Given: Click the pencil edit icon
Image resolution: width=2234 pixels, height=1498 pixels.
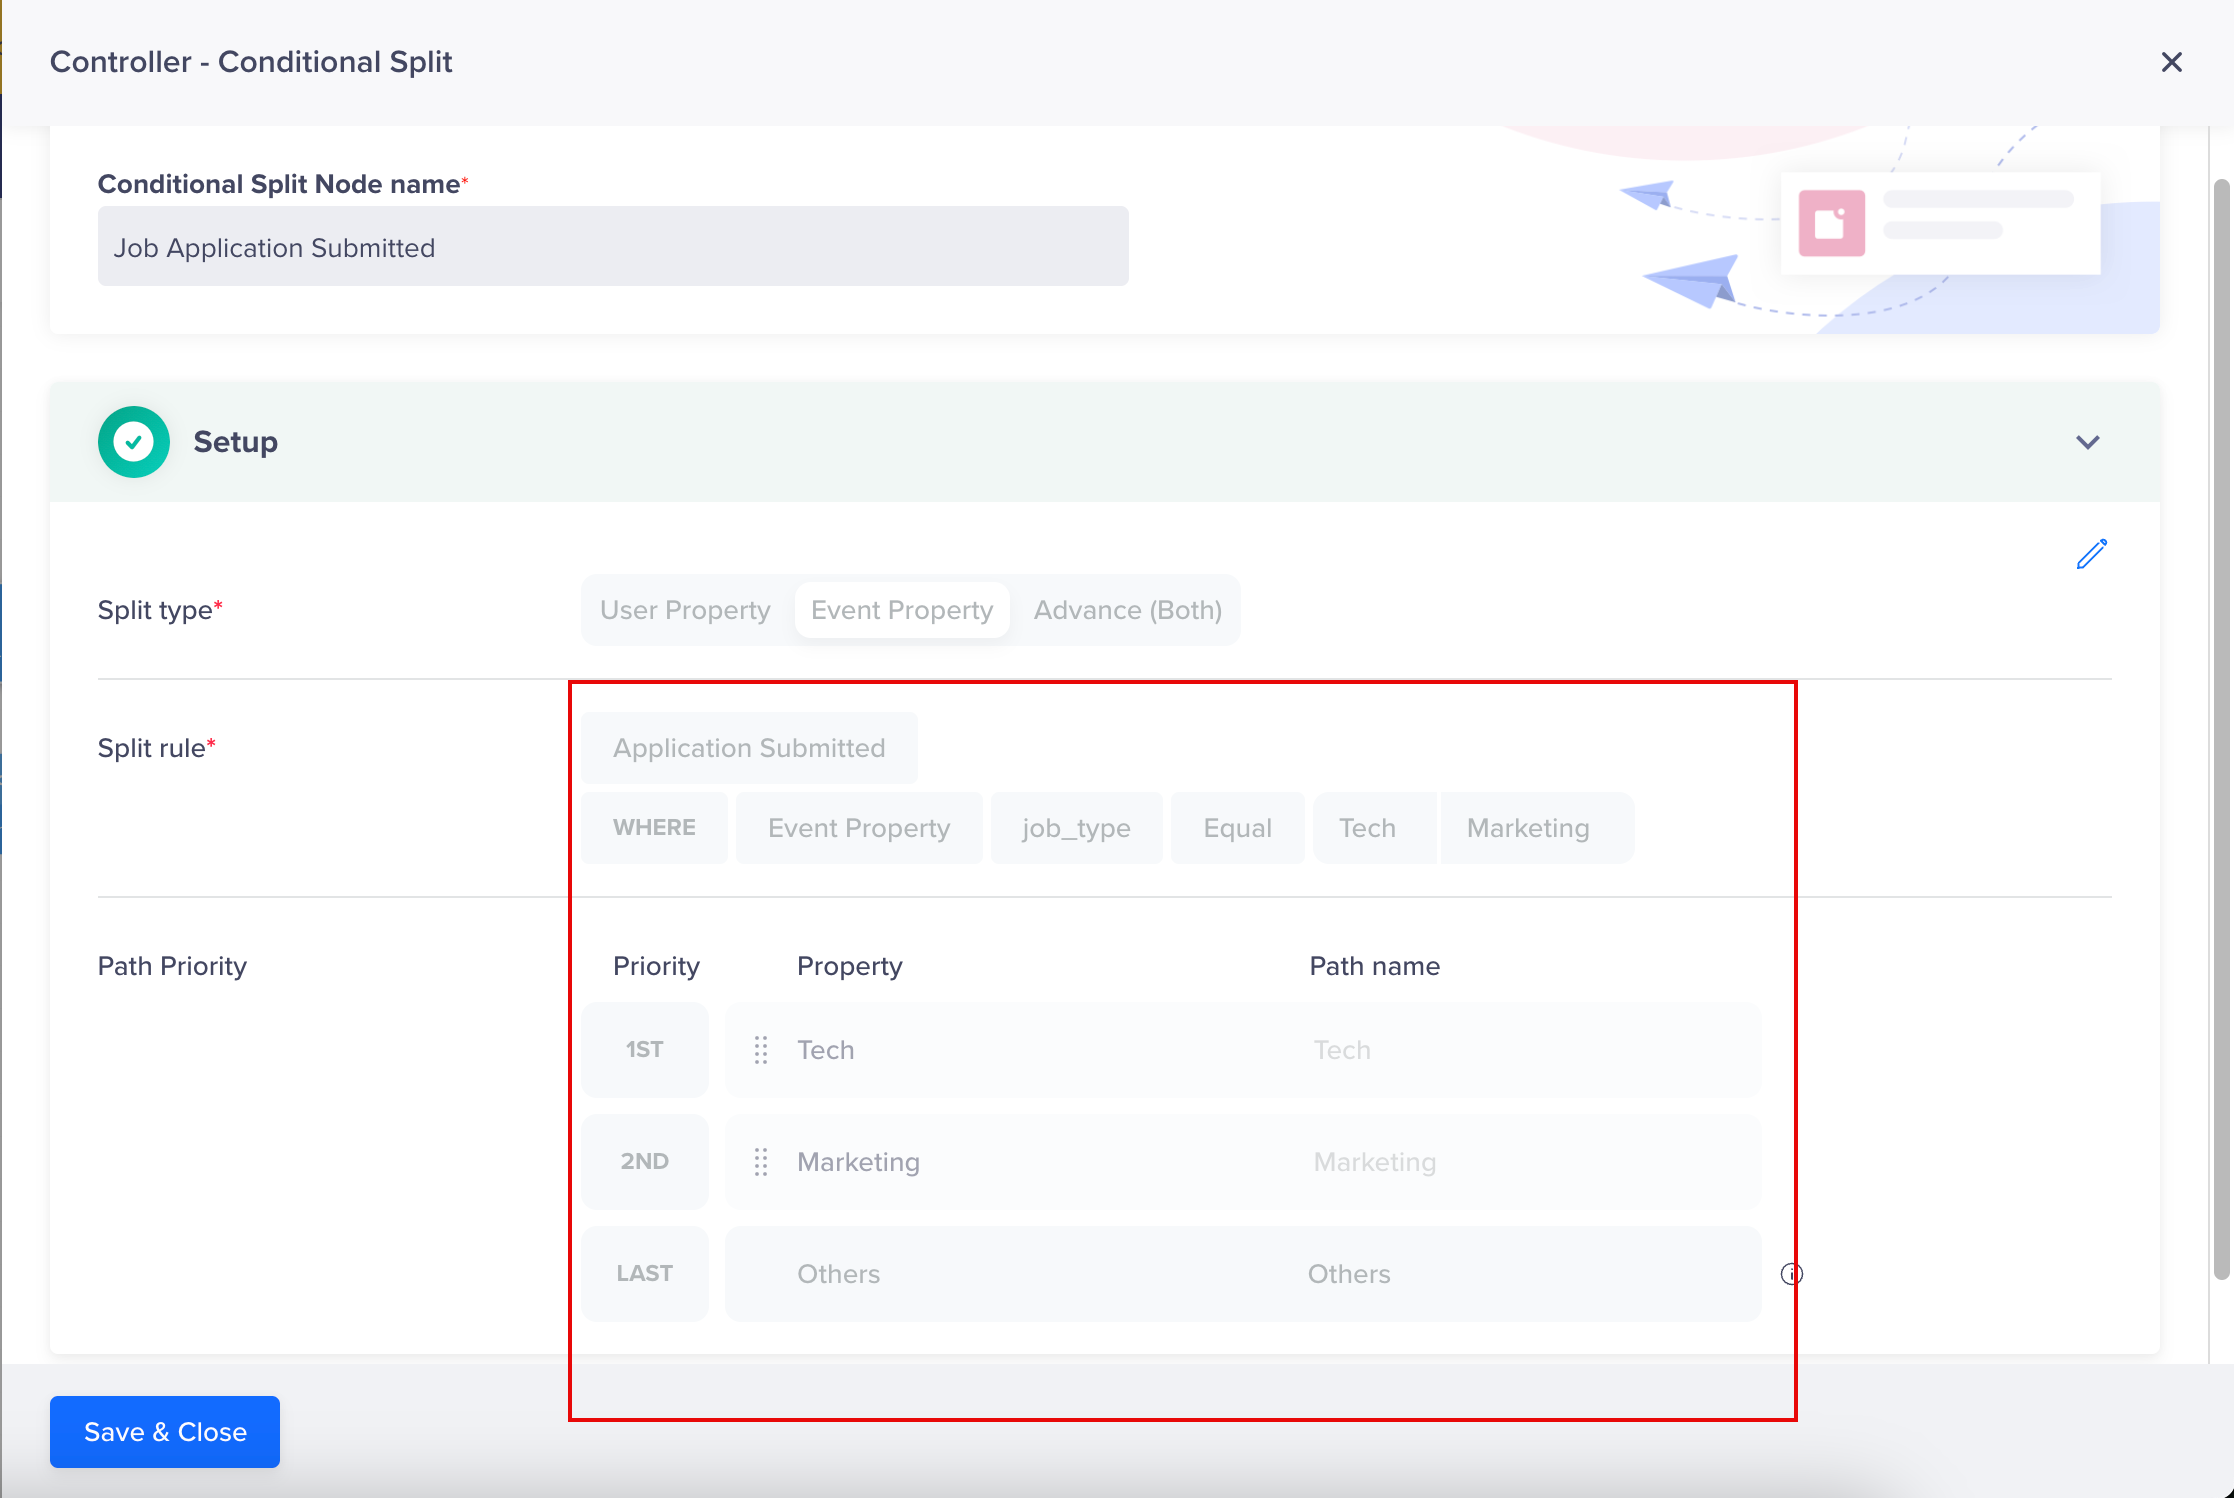Looking at the screenshot, I should [x=2091, y=554].
